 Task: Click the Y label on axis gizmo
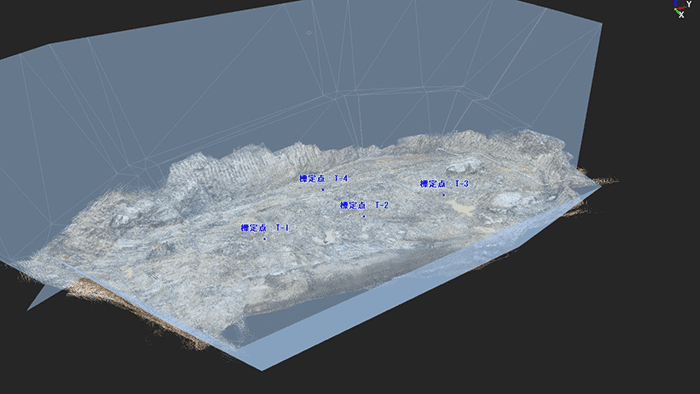[x=689, y=4]
